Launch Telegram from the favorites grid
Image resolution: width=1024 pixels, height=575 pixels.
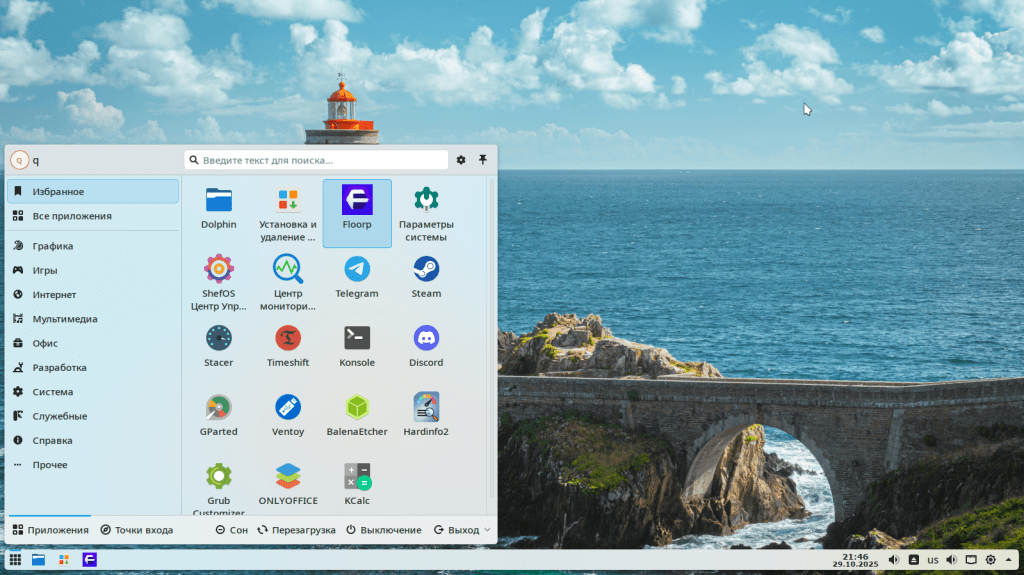pyautogui.click(x=357, y=277)
